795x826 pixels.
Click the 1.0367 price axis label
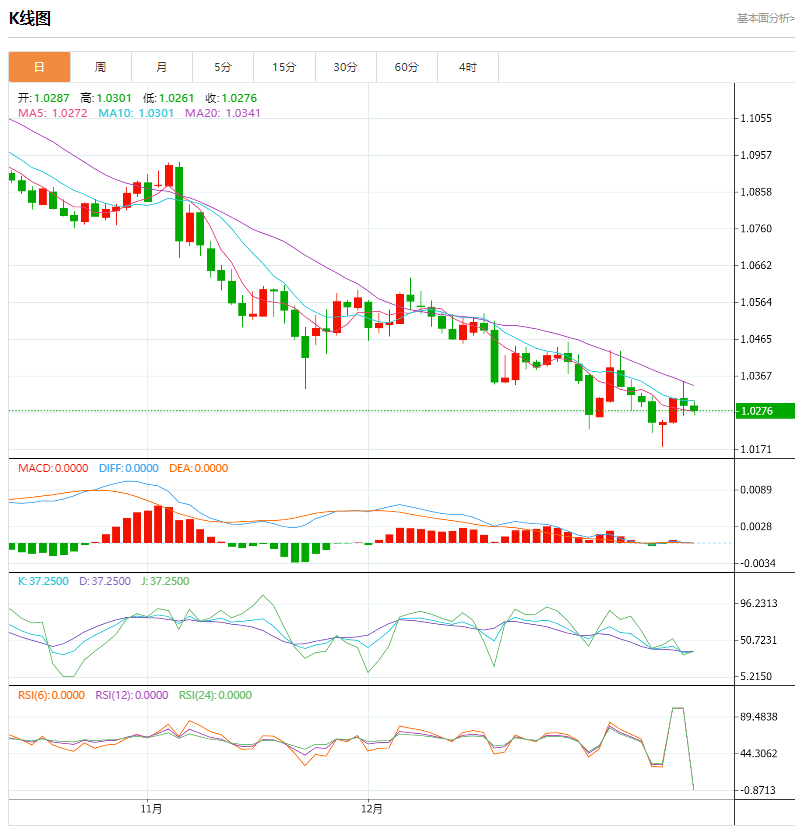[x=756, y=376]
